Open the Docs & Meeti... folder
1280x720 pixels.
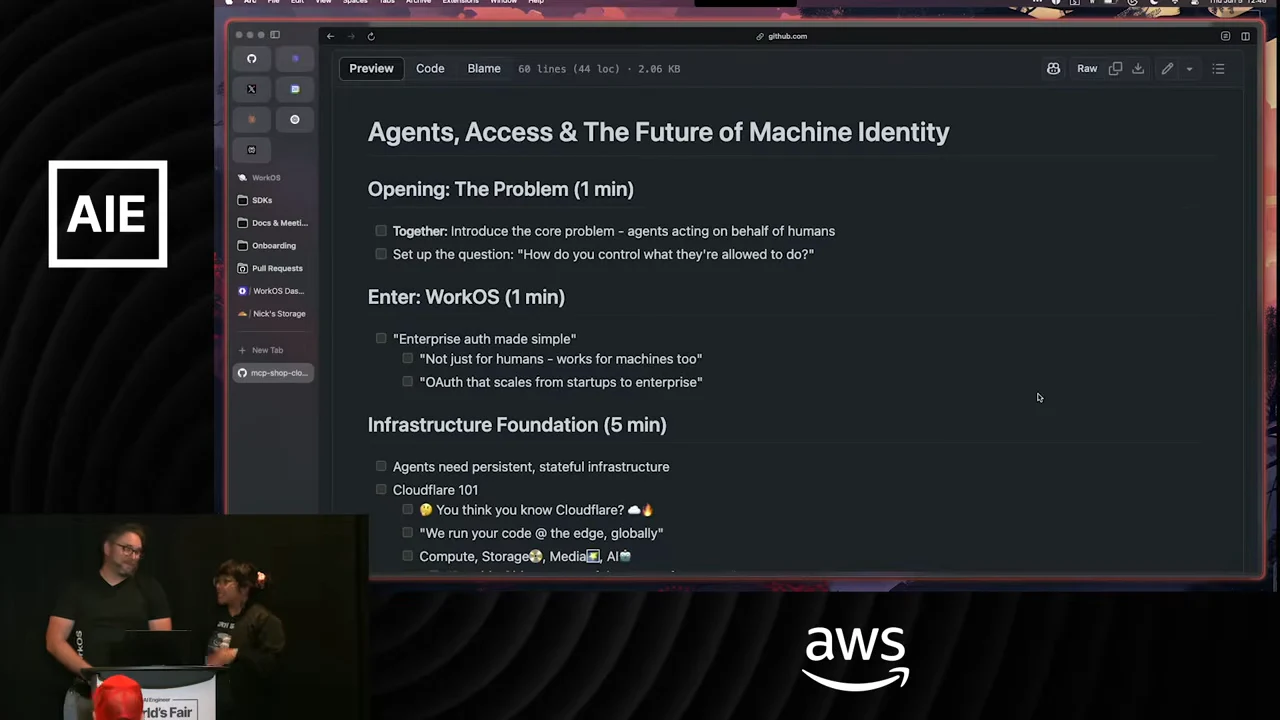tap(273, 223)
